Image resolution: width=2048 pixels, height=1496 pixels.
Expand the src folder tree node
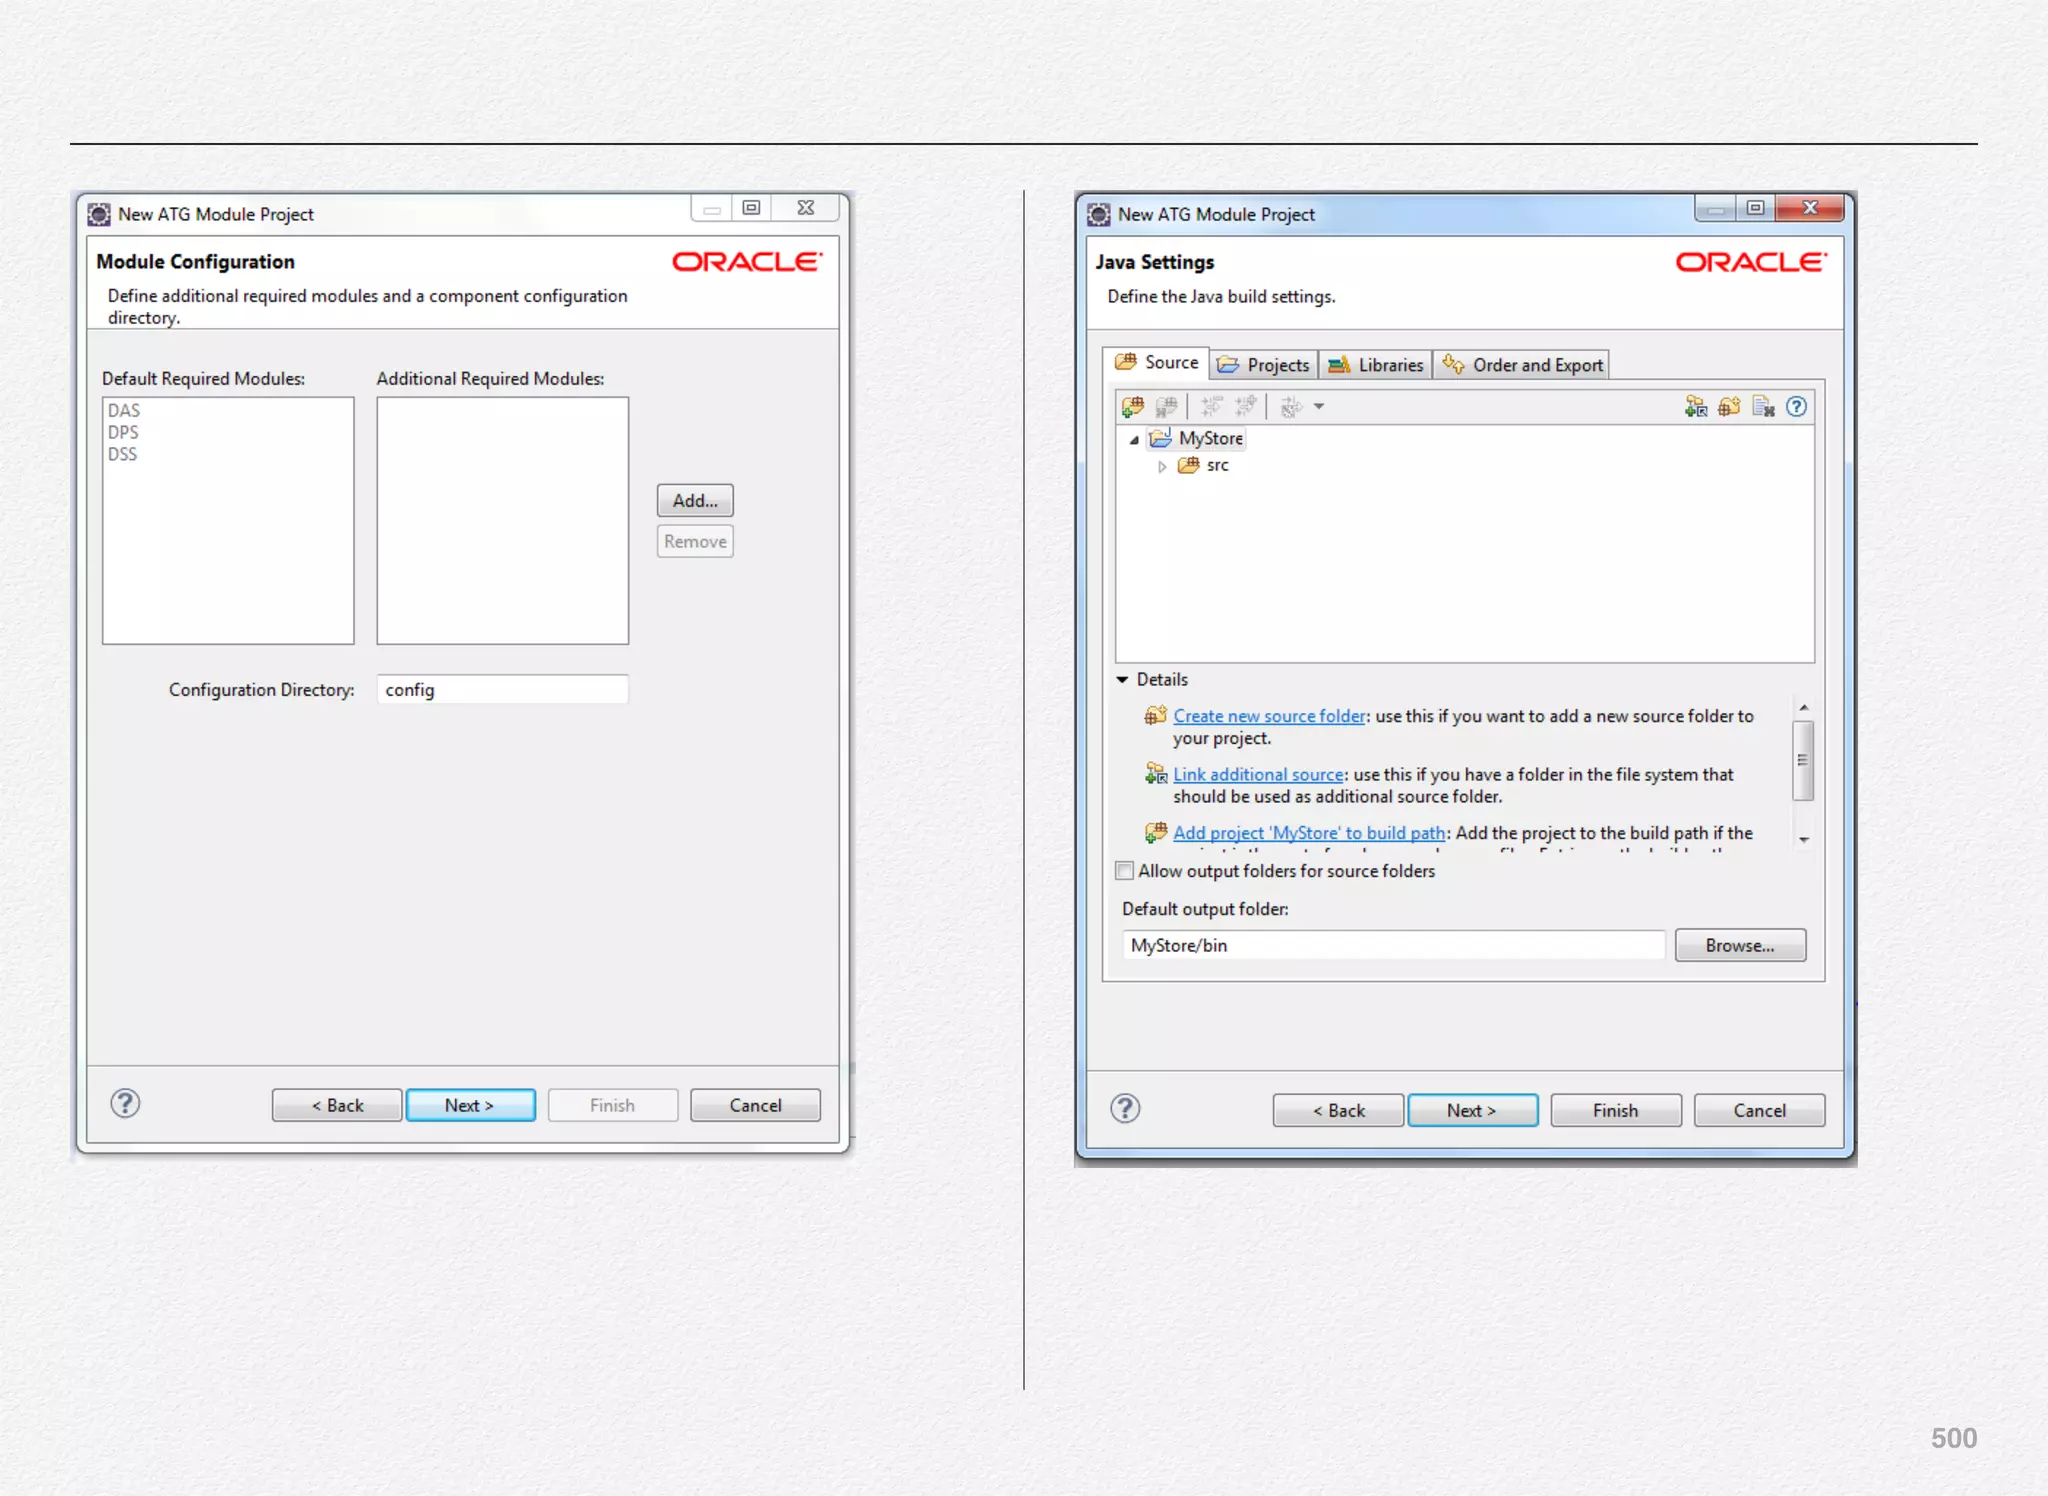(1162, 467)
